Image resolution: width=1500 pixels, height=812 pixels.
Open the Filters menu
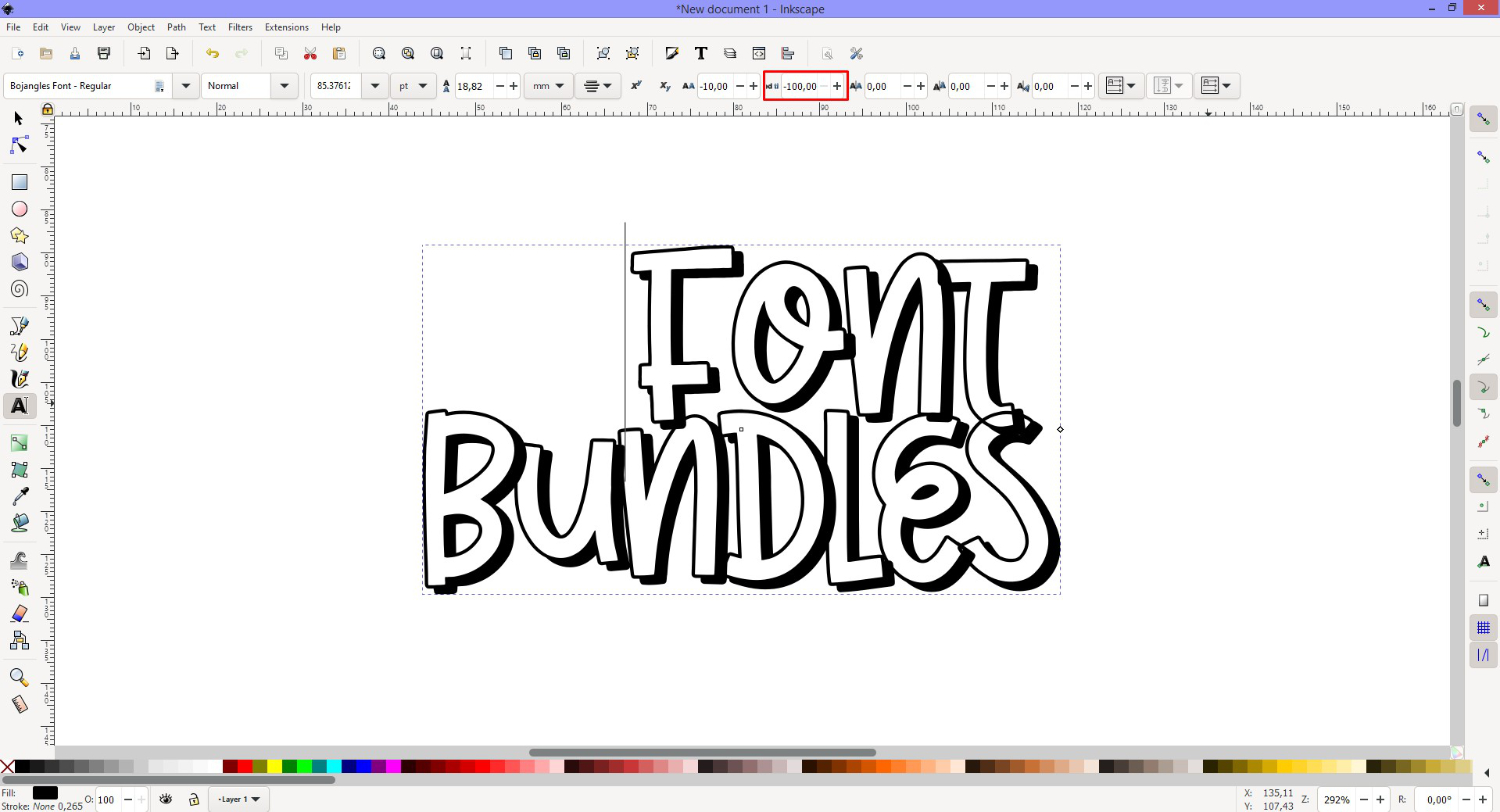point(240,27)
